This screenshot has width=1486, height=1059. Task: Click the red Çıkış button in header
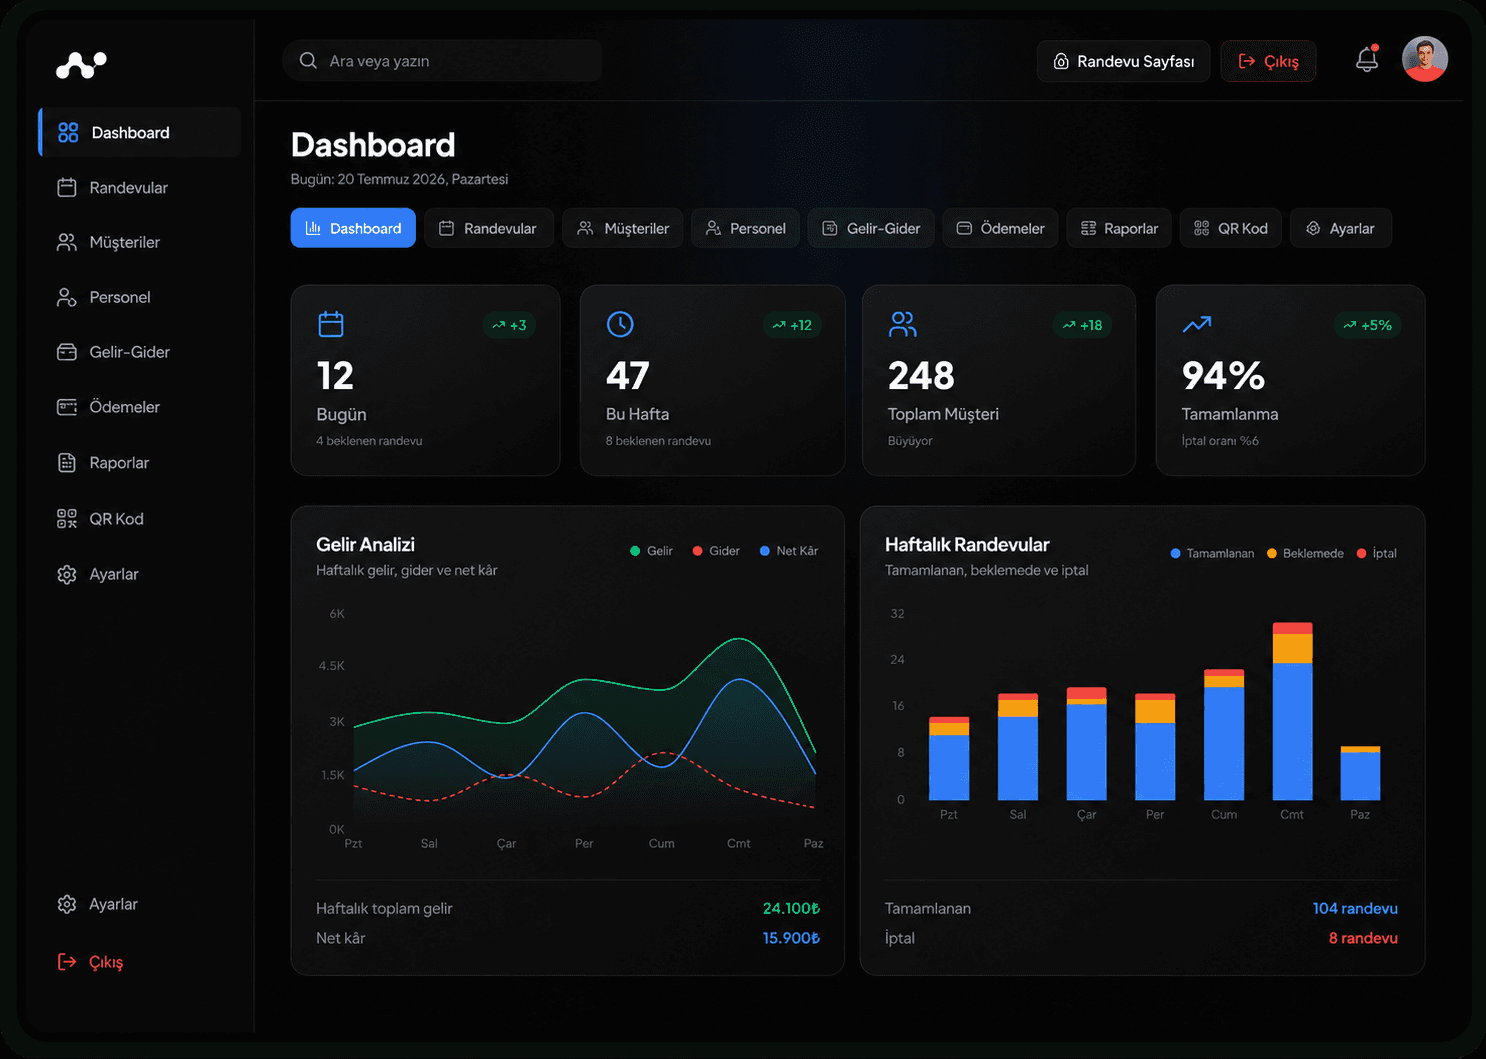tap(1268, 61)
